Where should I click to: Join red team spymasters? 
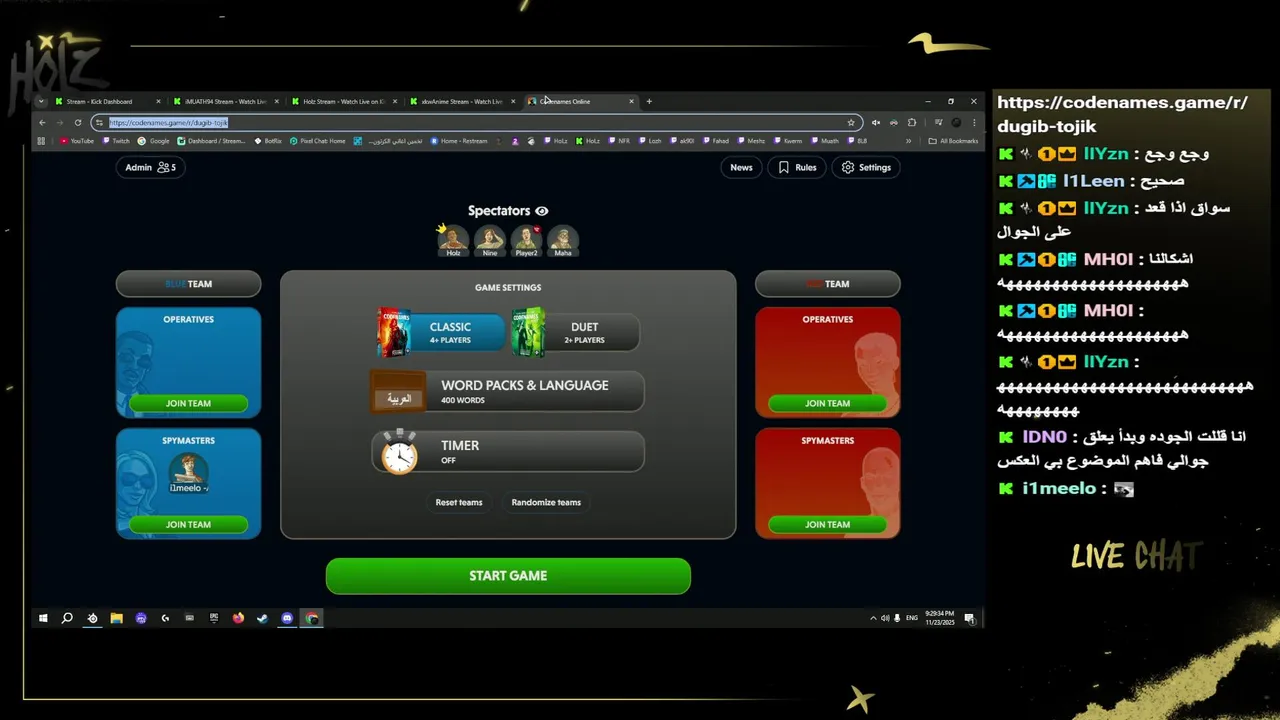(827, 524)
